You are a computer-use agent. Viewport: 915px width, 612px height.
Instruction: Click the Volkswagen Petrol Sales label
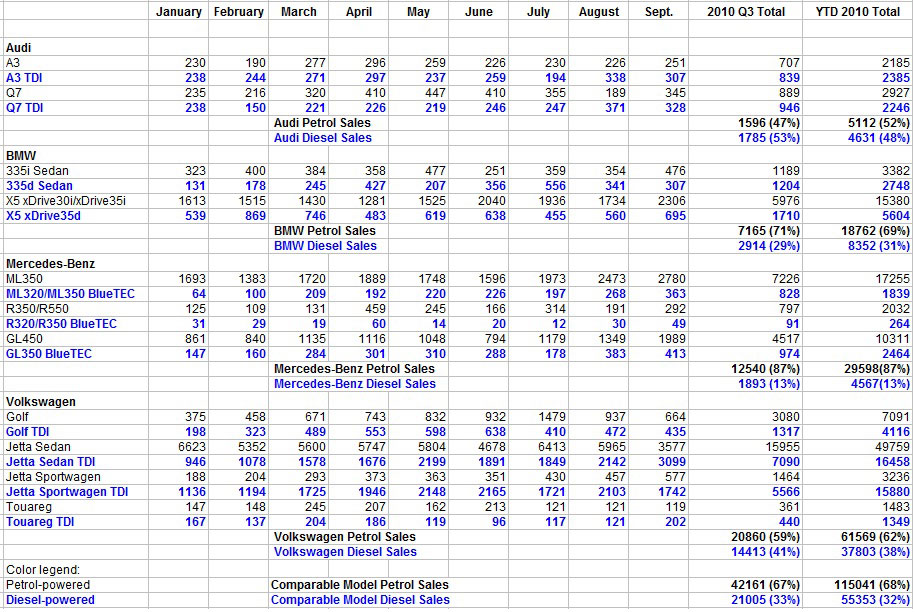click(x=345, y=537)
